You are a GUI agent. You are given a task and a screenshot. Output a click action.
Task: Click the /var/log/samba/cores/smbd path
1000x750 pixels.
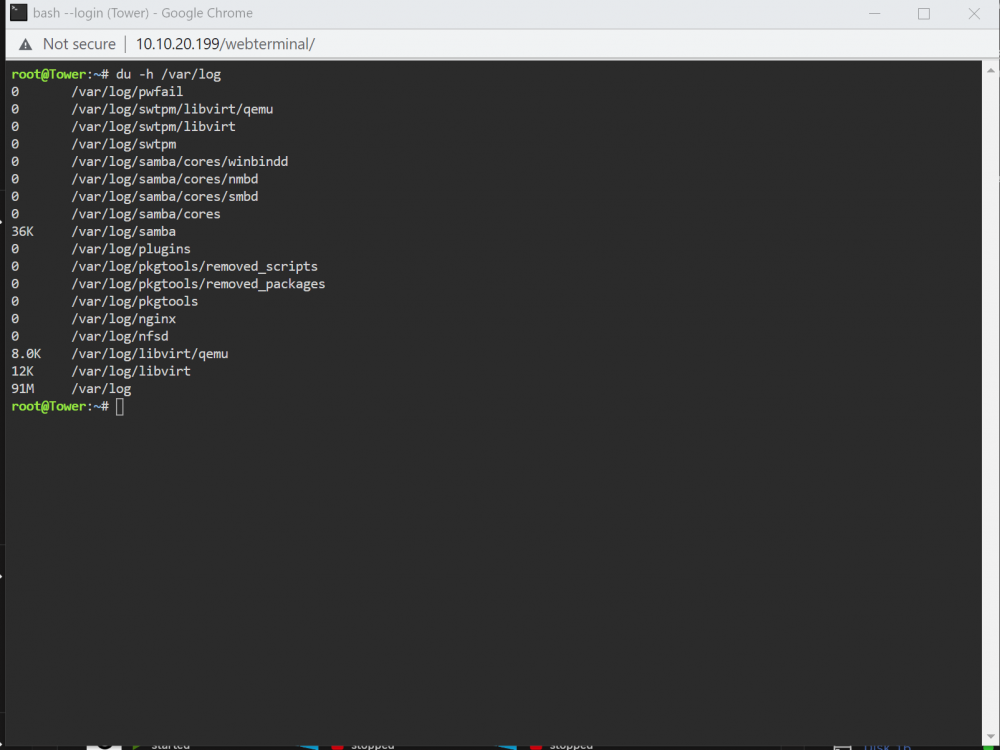(165, 196)
